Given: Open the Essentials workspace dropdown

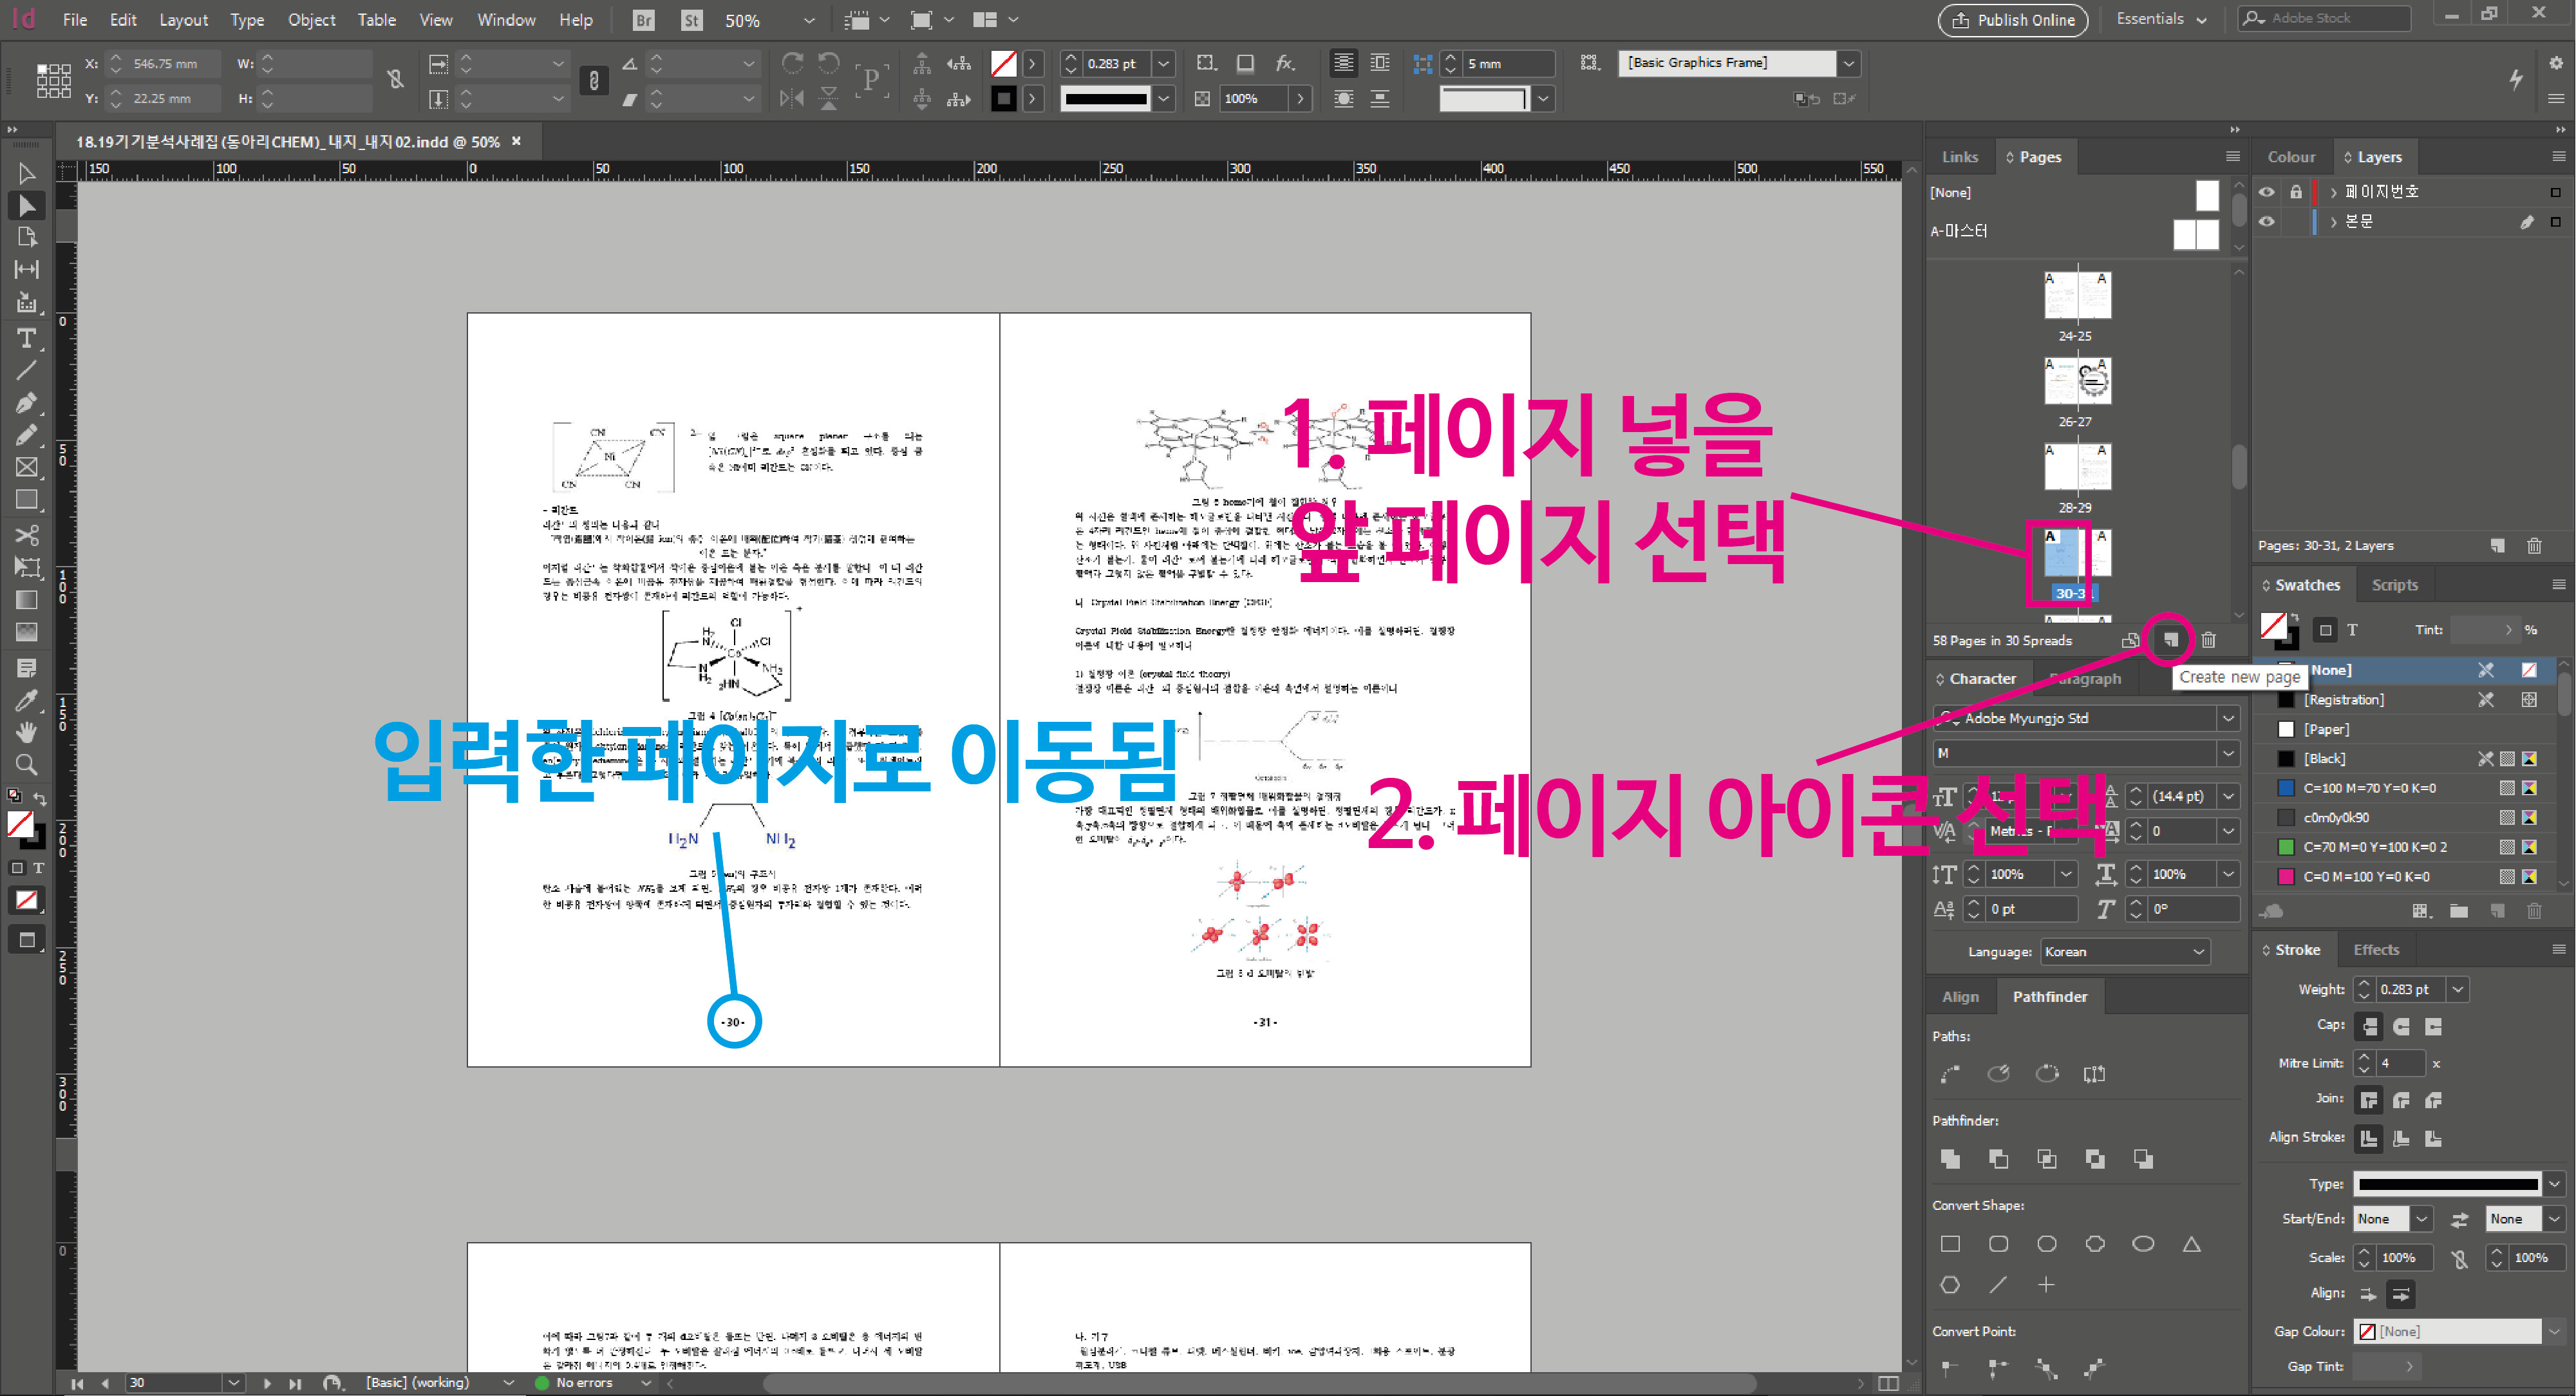Looking at the screenshot, I should coord(2161,19).
